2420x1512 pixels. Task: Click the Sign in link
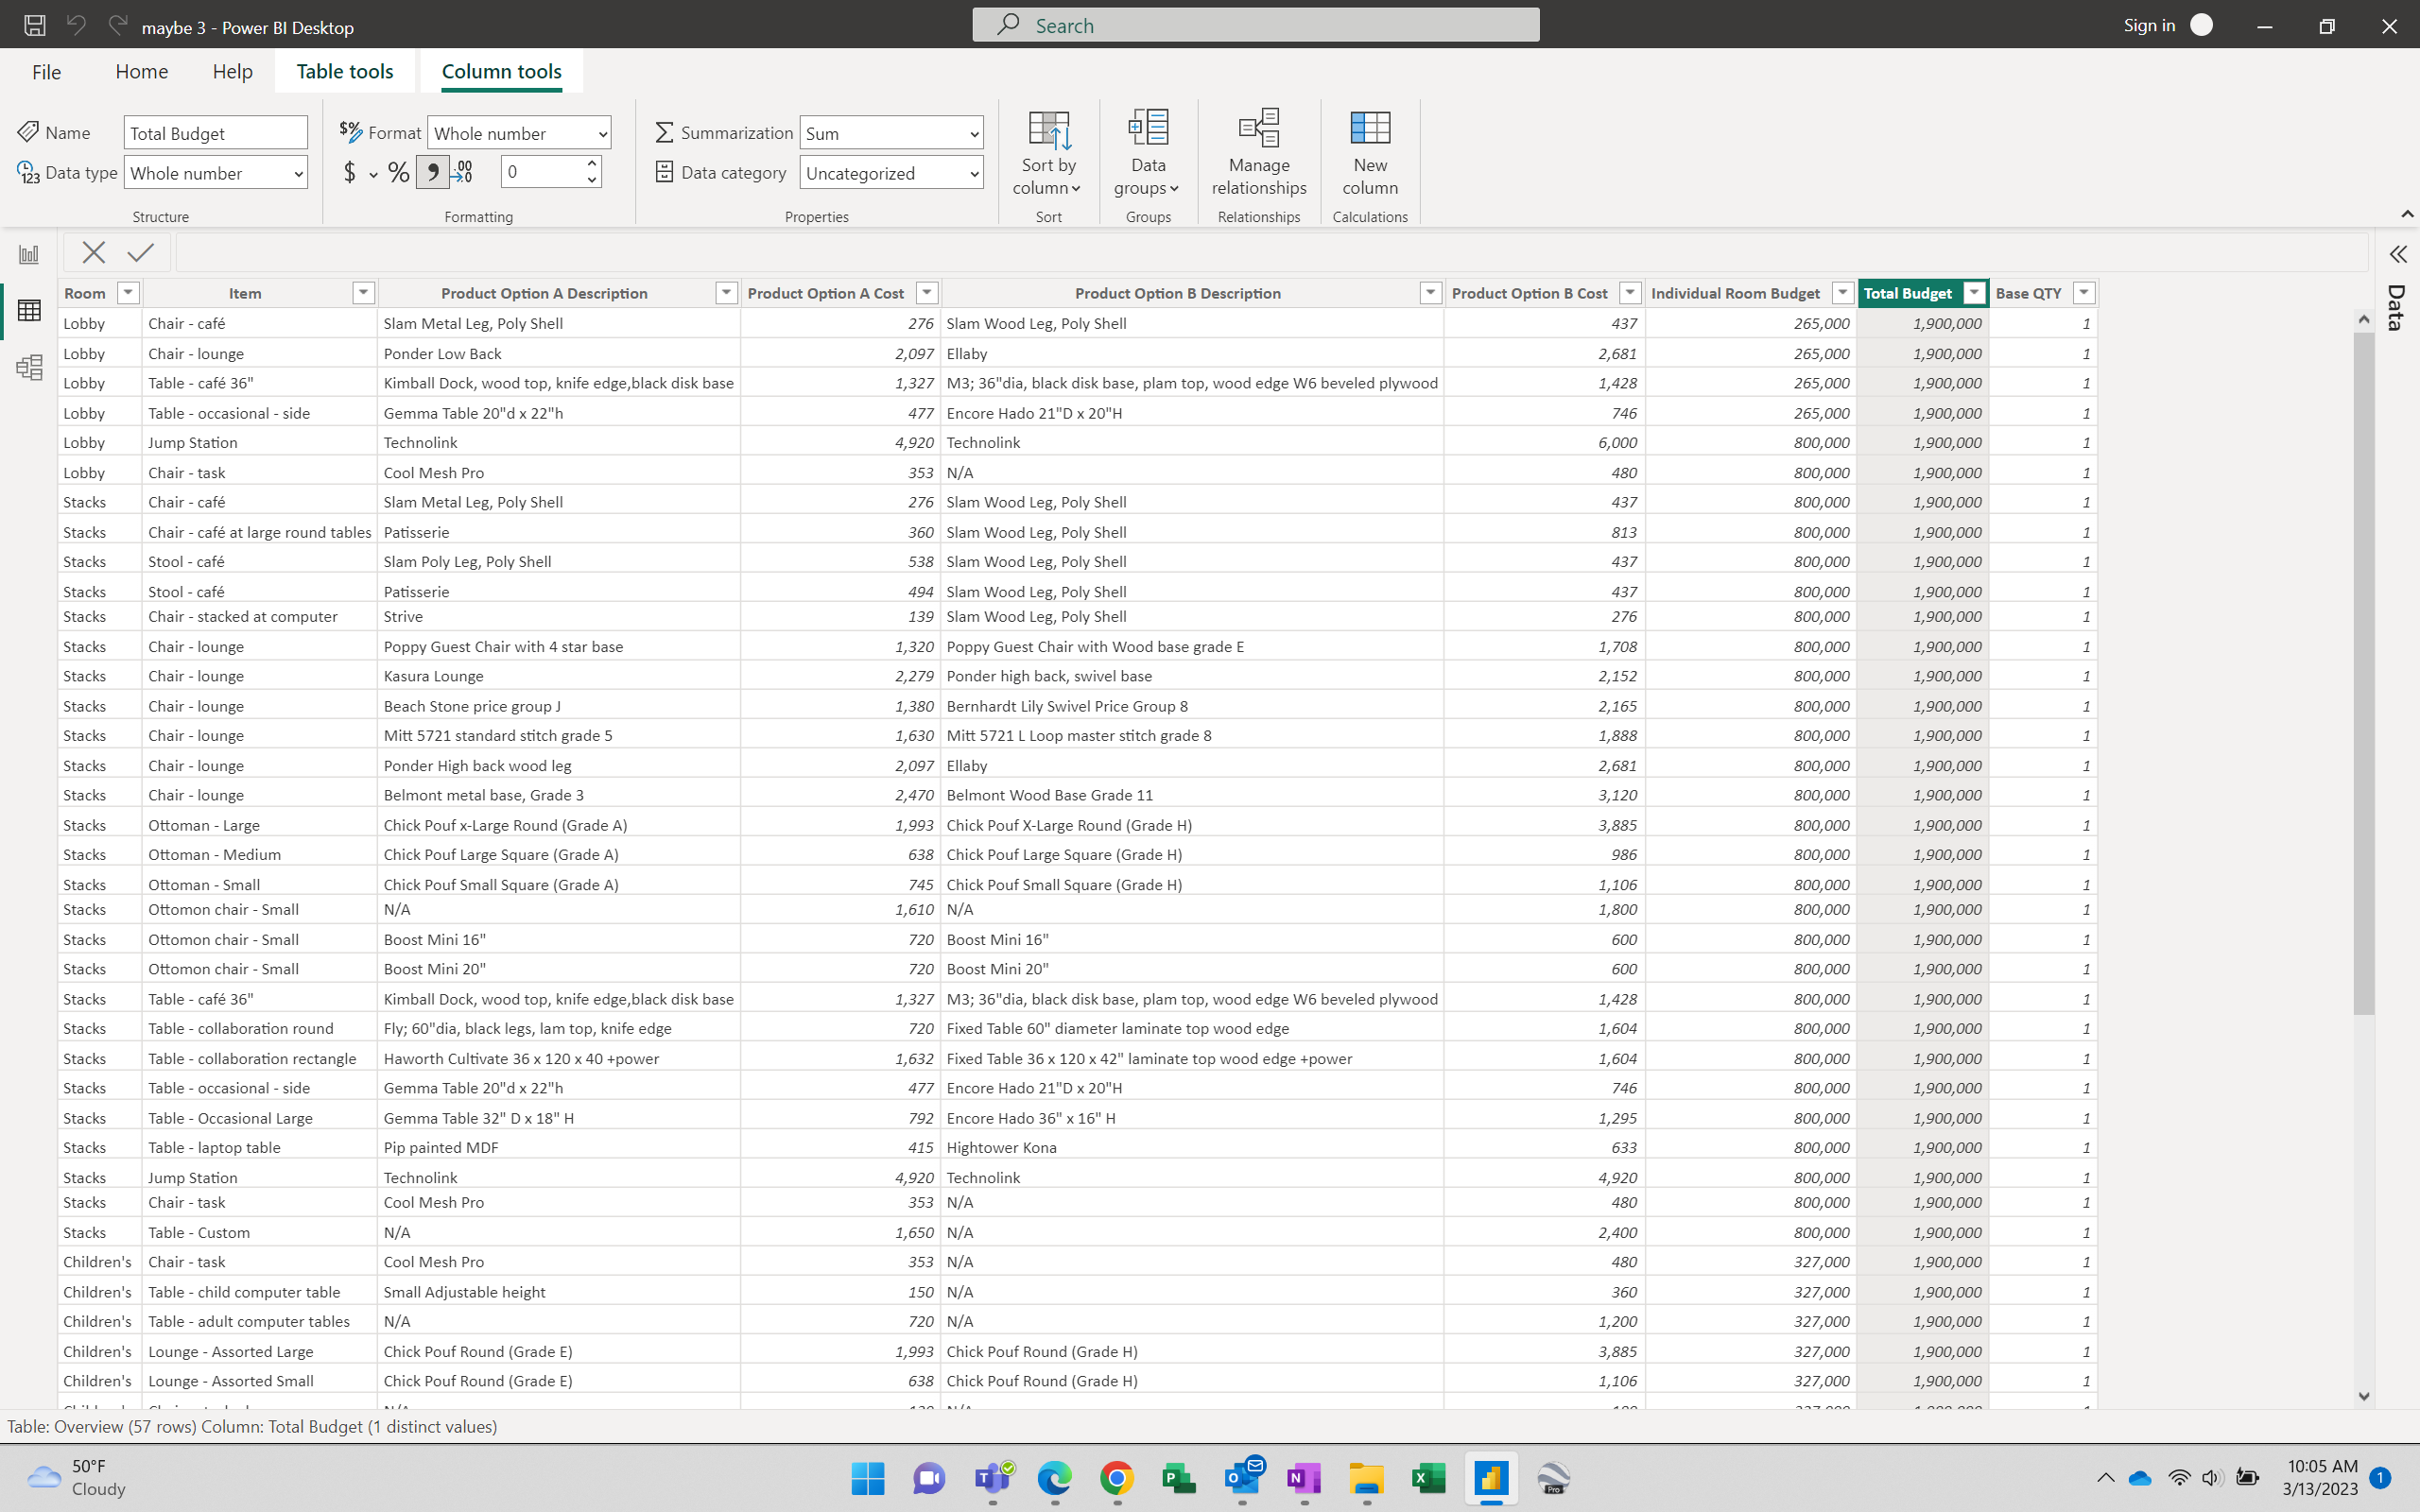(x=2149, y=25)
